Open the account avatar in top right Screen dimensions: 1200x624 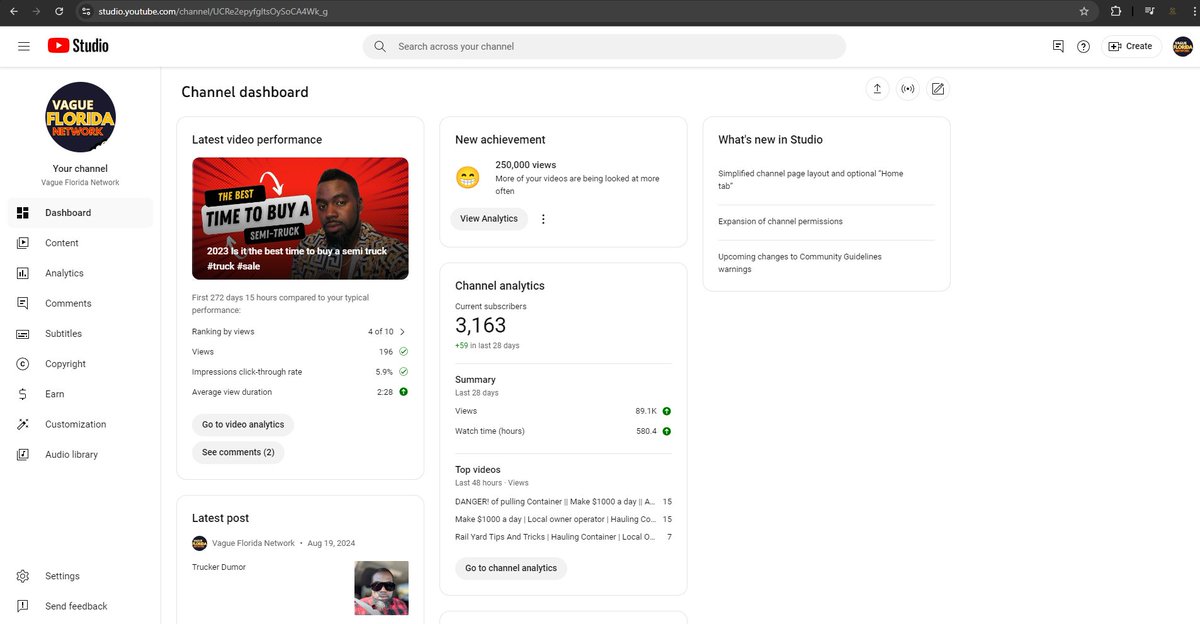1183,46
